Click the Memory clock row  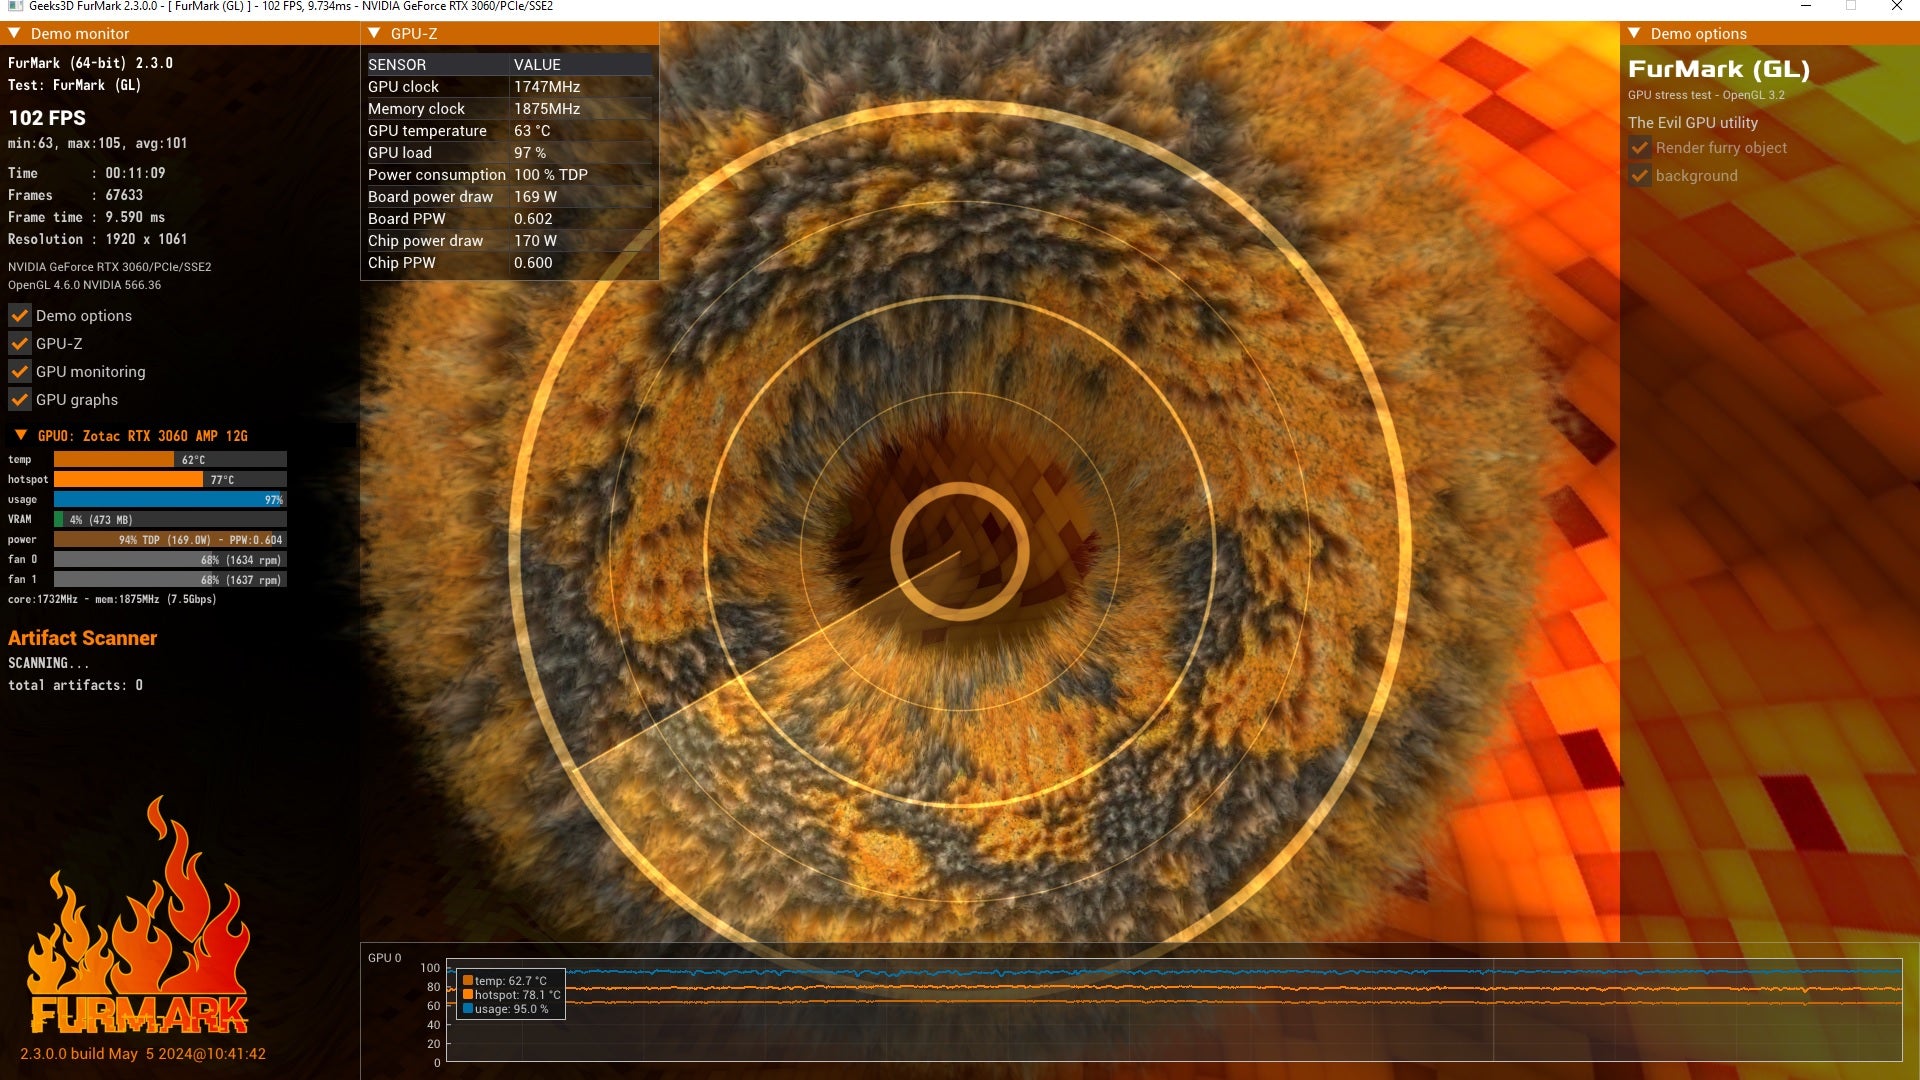[x=510, y=109]
